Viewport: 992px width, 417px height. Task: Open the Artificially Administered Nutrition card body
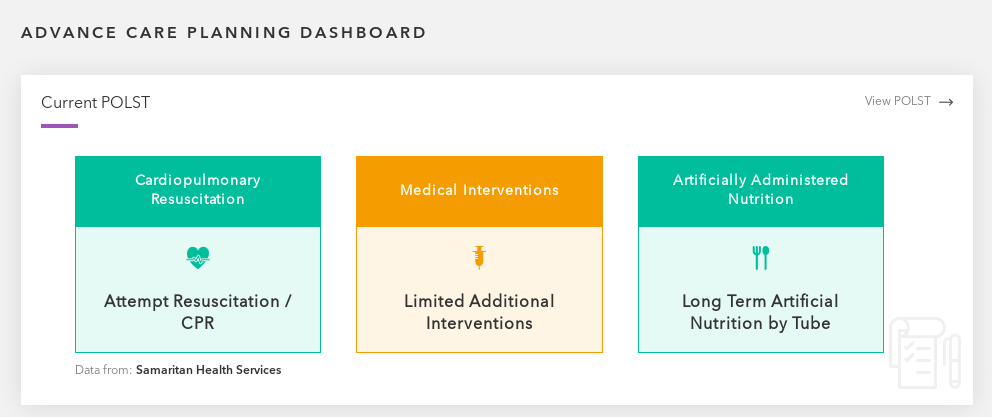pos(760,290)
